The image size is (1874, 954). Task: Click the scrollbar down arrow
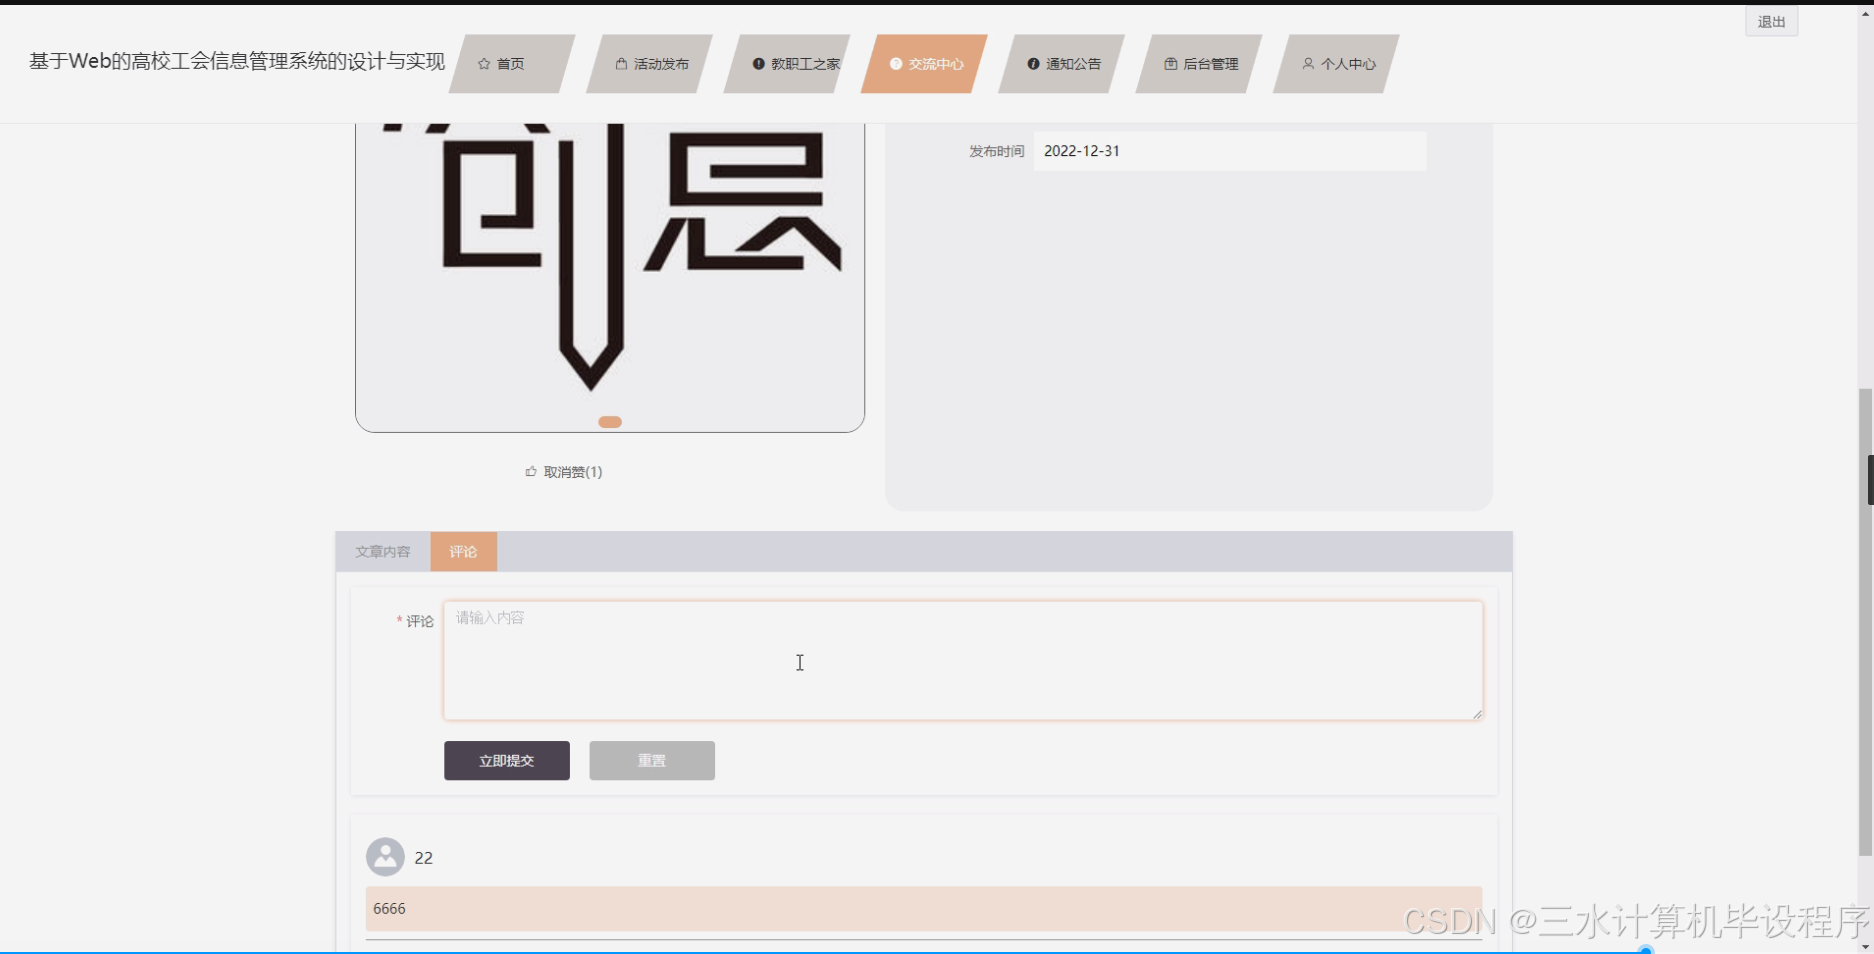1866,946
